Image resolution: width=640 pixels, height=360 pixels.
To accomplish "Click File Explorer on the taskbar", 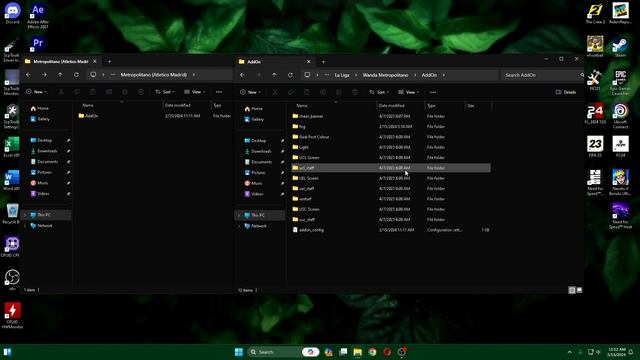I will 358,352.
